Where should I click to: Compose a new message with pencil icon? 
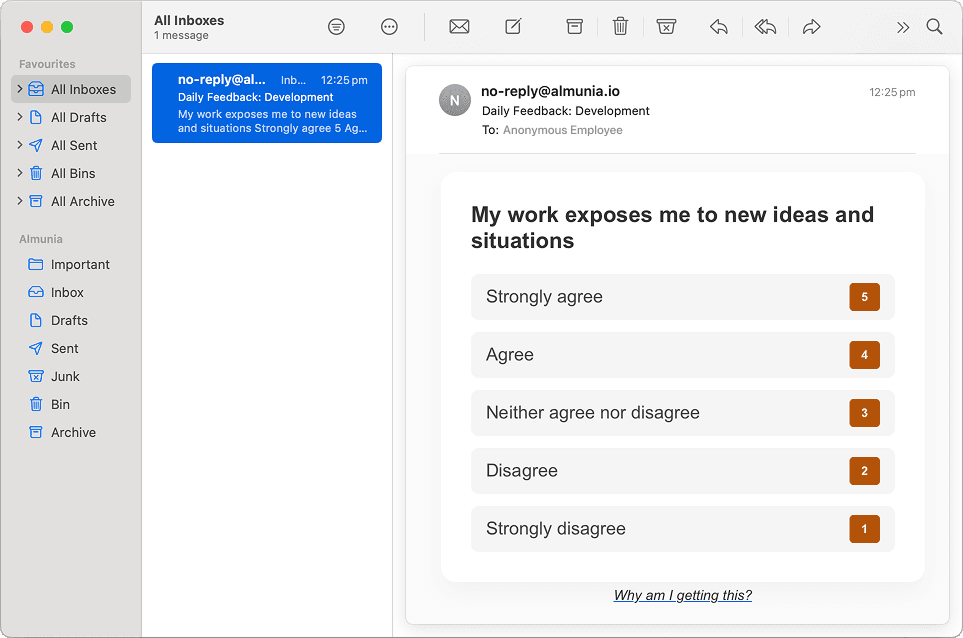coord(513,26)
